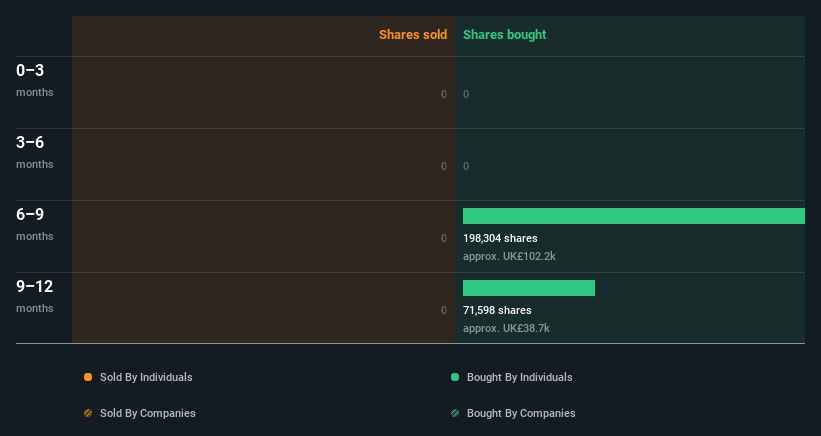Image resolution: width=821 pixels, height=436 pixels.
Task: Toggle the Bought By Individuals legend label
Action: click(519, 377)
